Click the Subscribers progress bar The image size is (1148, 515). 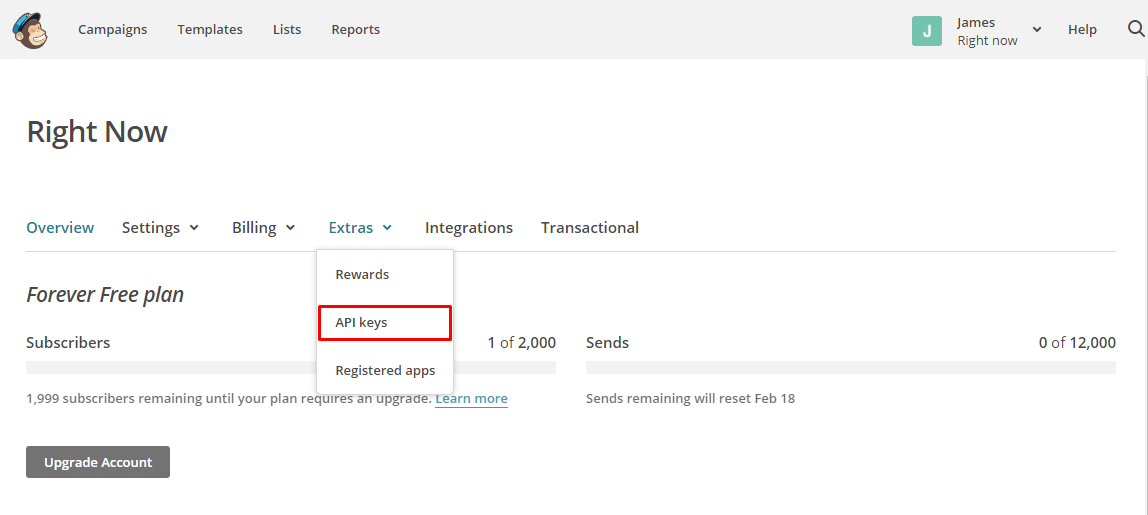tap(291, 368)
